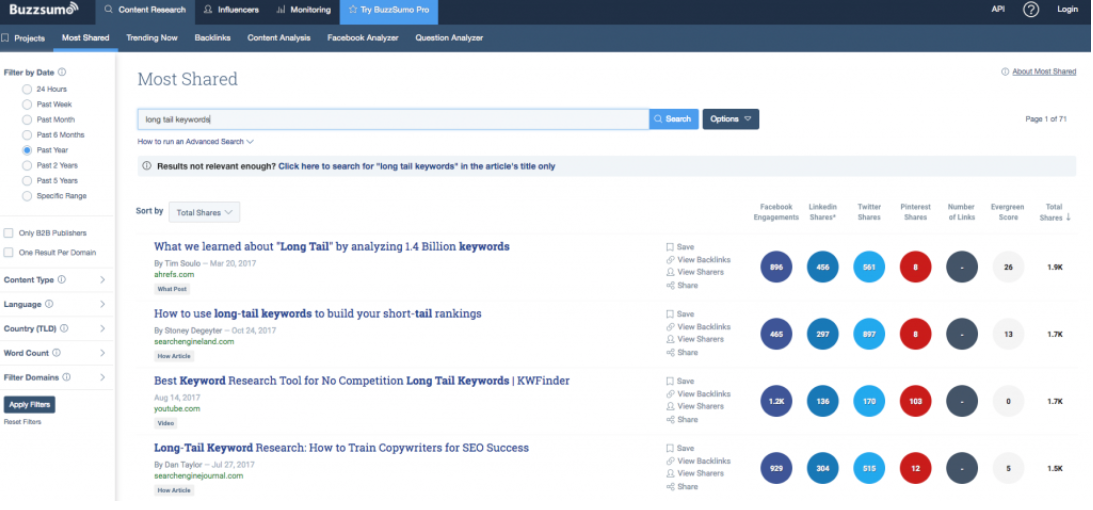The height and width of the screenshot is (510, 1093).
Task: Click the Filter by Date info icon
Action: [62, 72]
